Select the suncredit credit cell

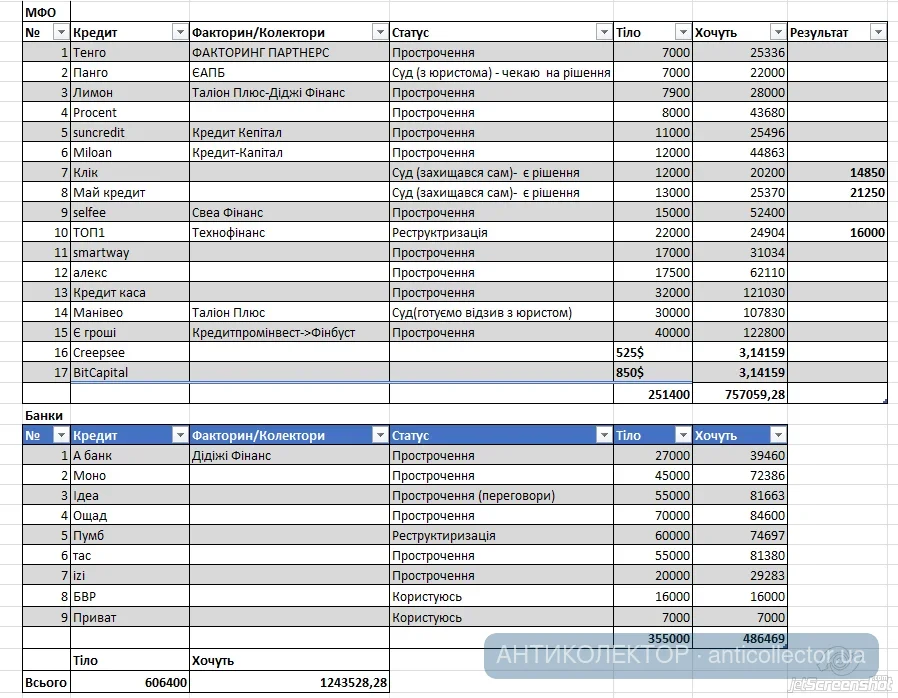[130, 132]
